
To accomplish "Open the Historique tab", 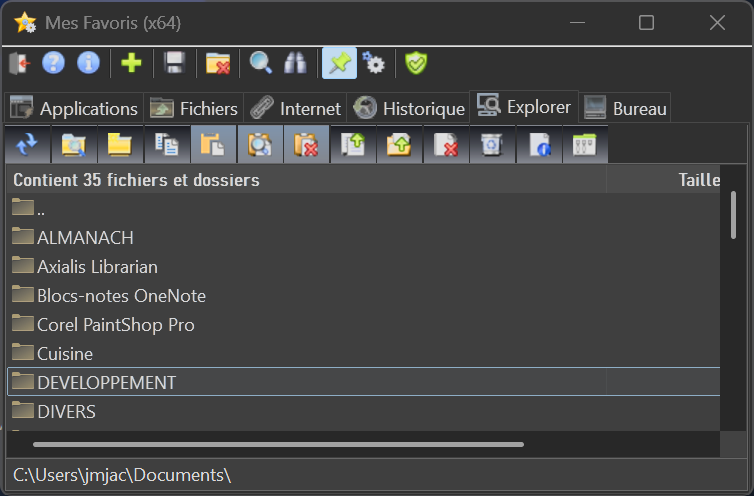I will click(x=410, y=108).
